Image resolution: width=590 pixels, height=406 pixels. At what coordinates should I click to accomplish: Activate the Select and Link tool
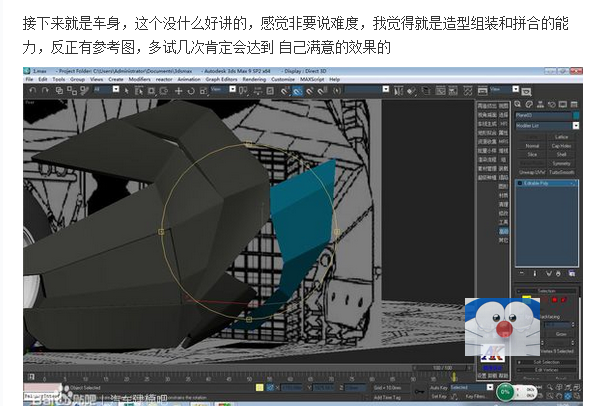pos(59,91)
